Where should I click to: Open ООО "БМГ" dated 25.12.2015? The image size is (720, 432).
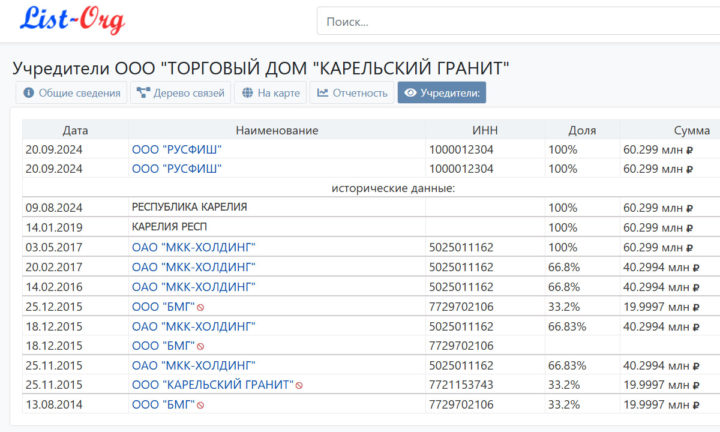coord(163,307)
